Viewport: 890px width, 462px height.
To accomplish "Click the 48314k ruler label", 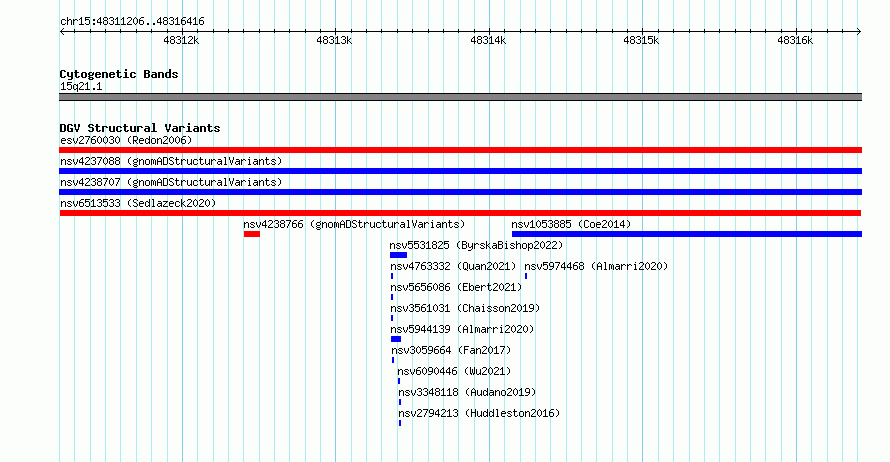I will pyautogui.click(x=488, y=40).
